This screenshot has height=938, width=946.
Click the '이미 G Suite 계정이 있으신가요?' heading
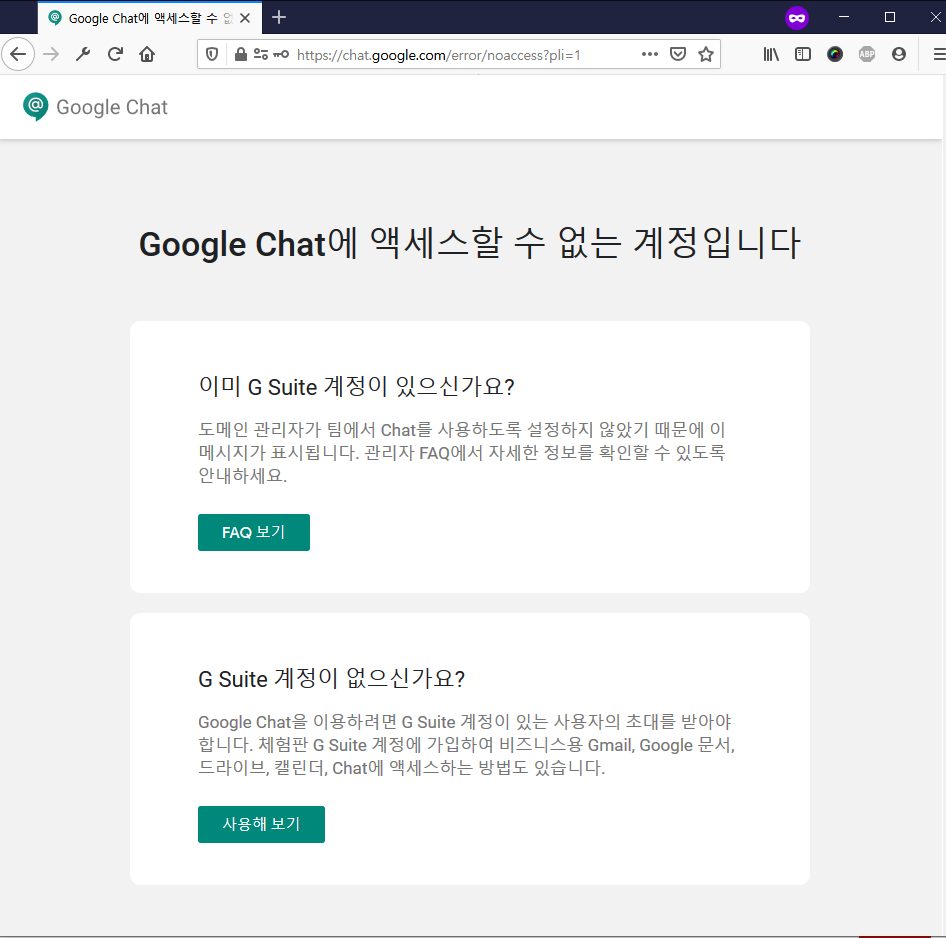coord(357,387)
